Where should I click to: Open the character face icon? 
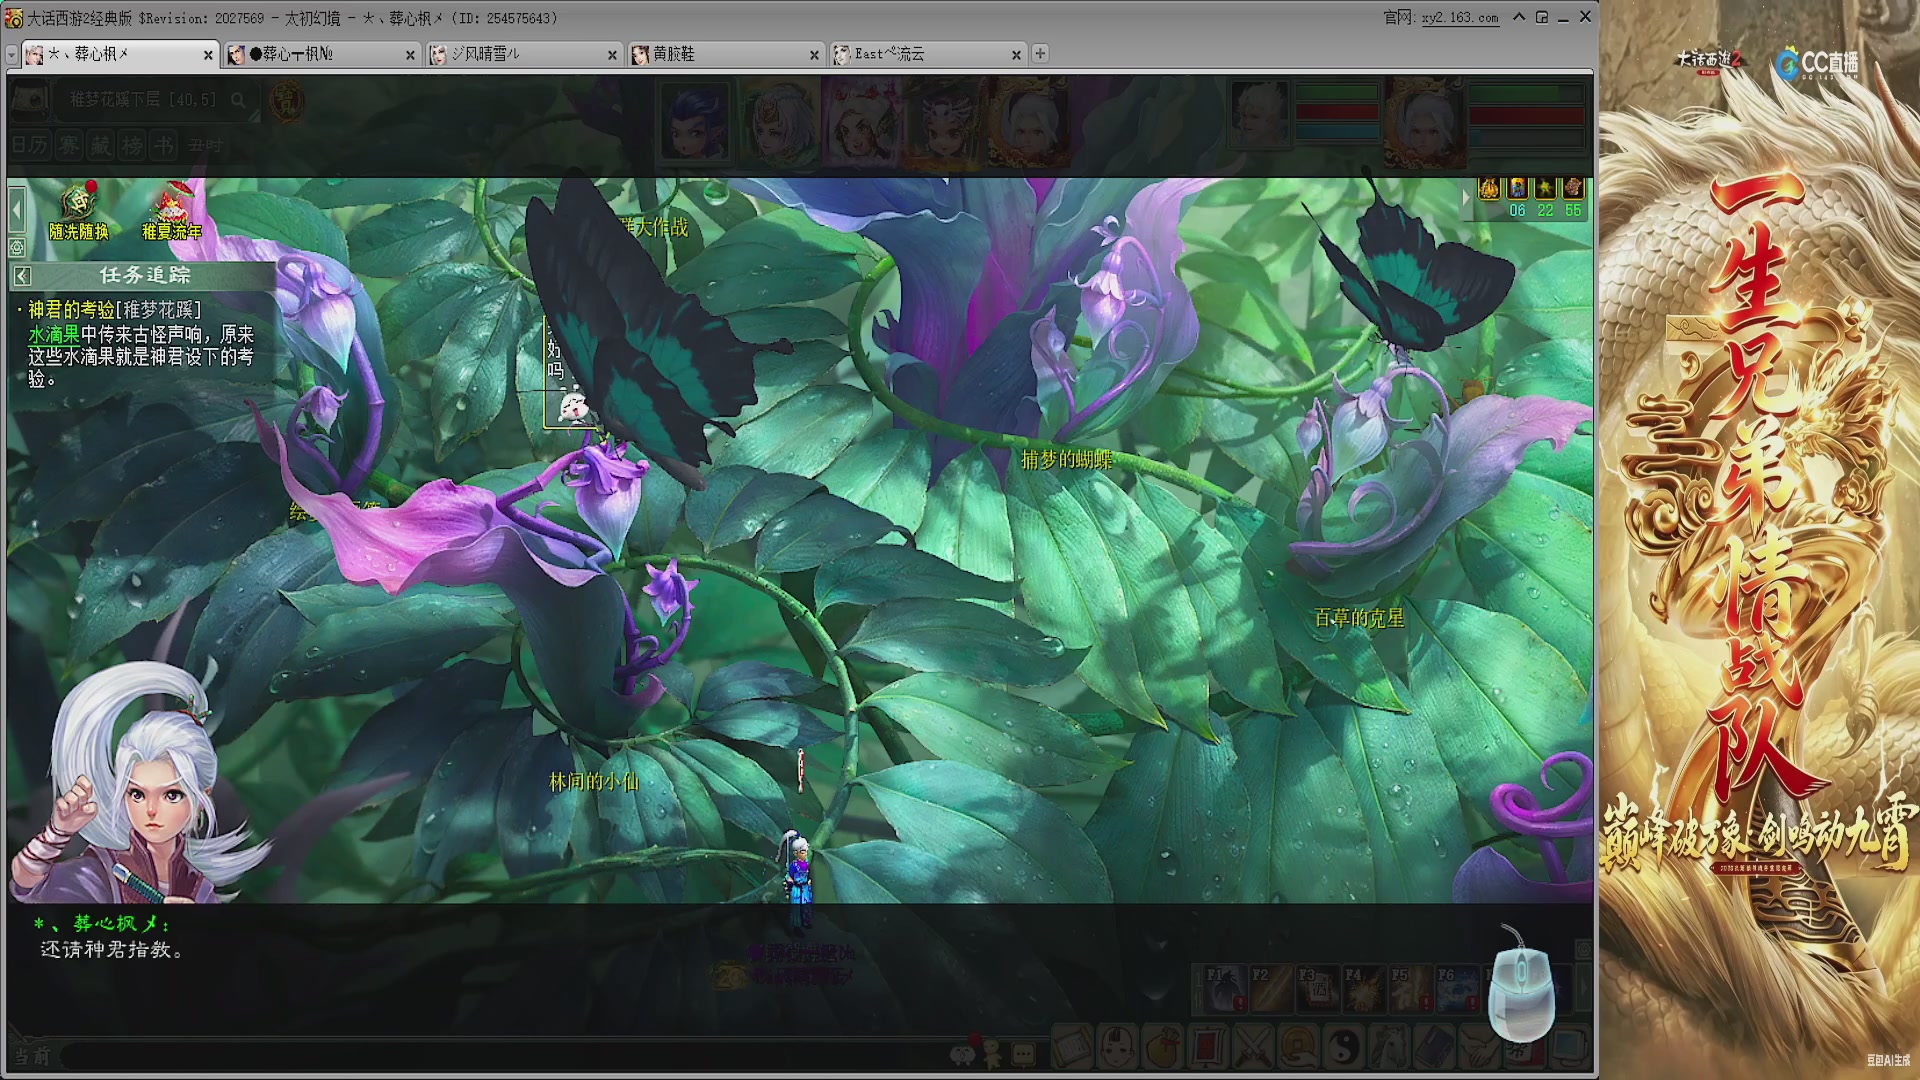1117,1048
